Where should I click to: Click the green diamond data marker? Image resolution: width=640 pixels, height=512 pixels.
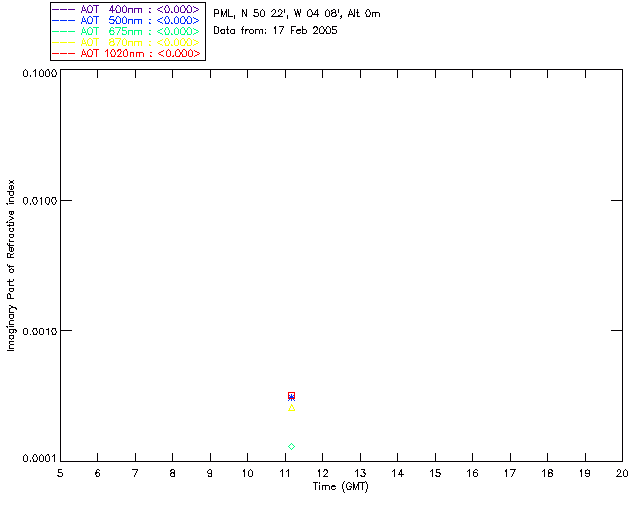(291, 446)
